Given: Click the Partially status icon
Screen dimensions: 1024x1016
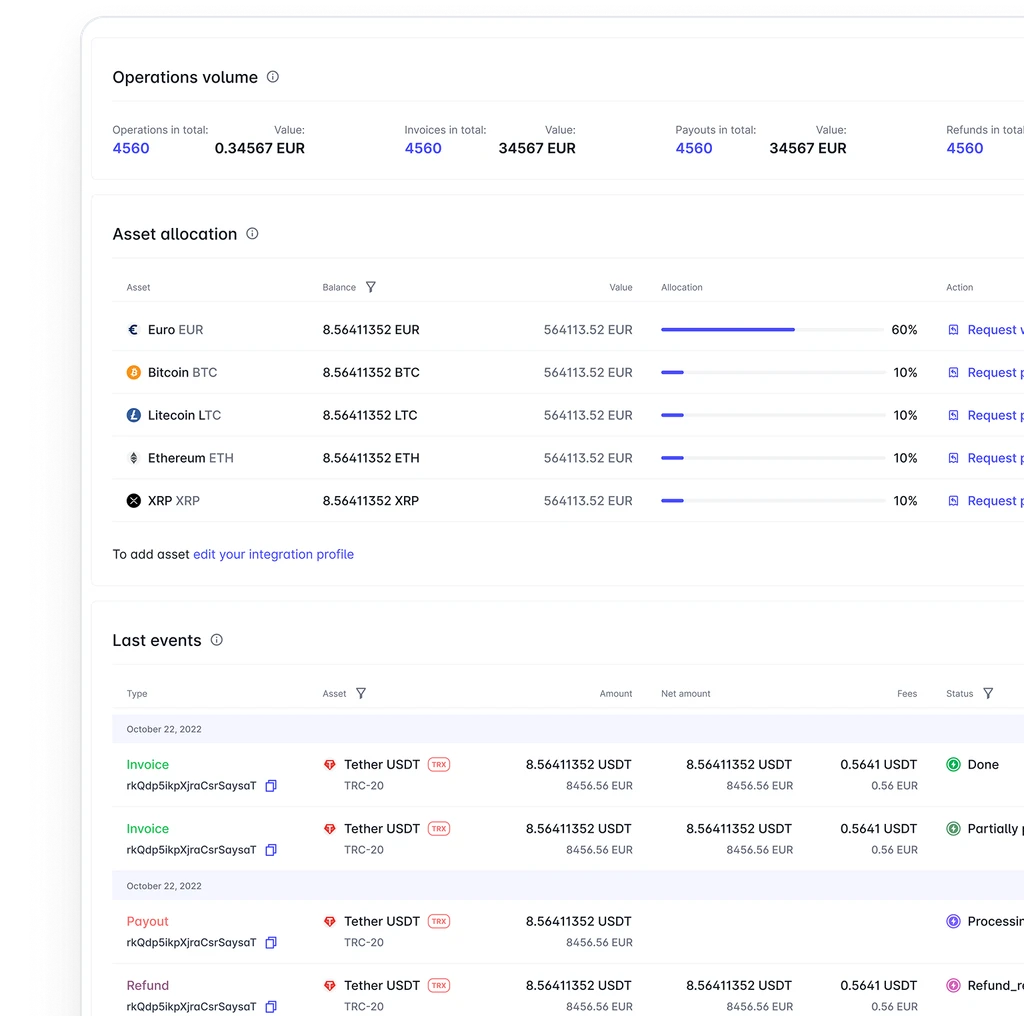Looking at the screenshot, I should (x=953, y=829).
